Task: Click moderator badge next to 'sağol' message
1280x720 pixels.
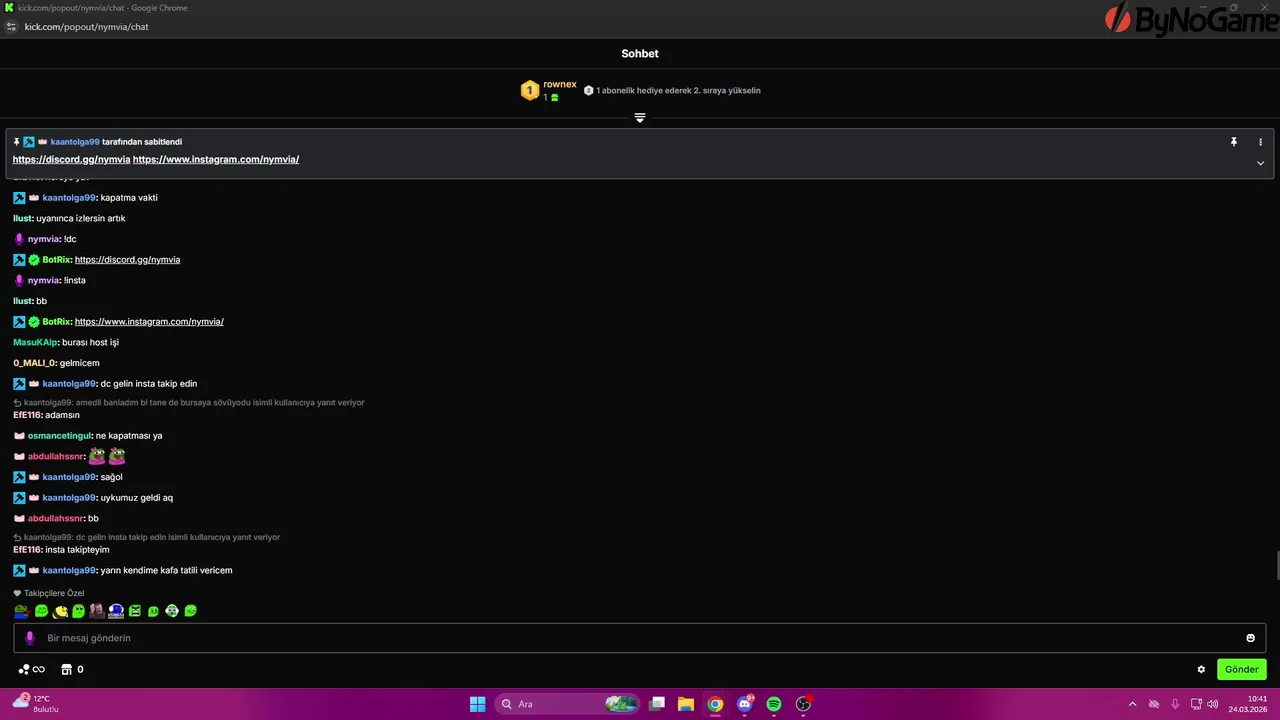Action: tap(19, 477)
